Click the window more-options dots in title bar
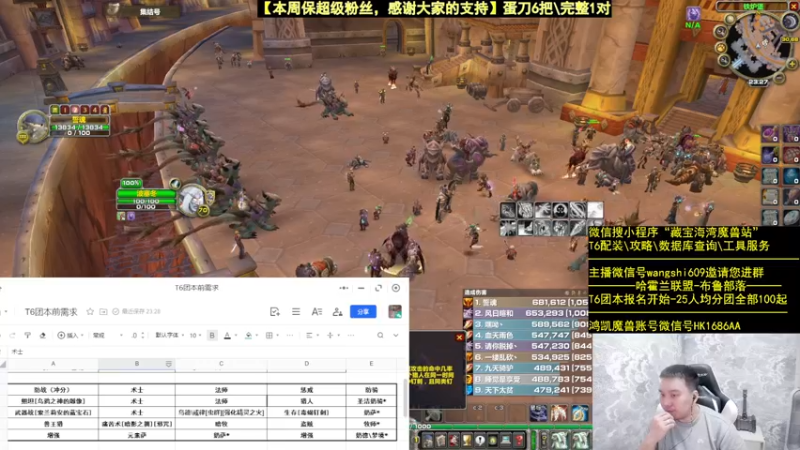This screenshot has height=450, width=800. click(x=344, y=288)
